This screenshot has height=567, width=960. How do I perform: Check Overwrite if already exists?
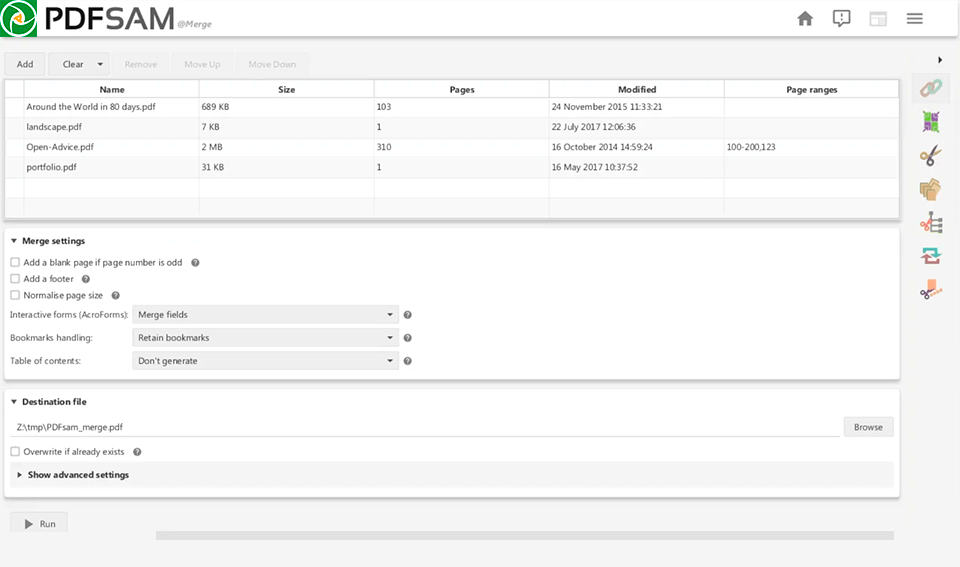[x=15, y=451]
